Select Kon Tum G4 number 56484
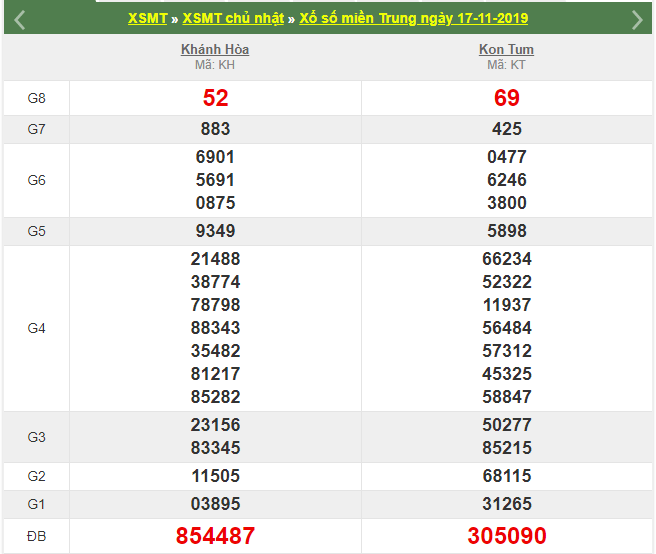The width and height of the screenshot is (656, 554). [x=507, y=328]
